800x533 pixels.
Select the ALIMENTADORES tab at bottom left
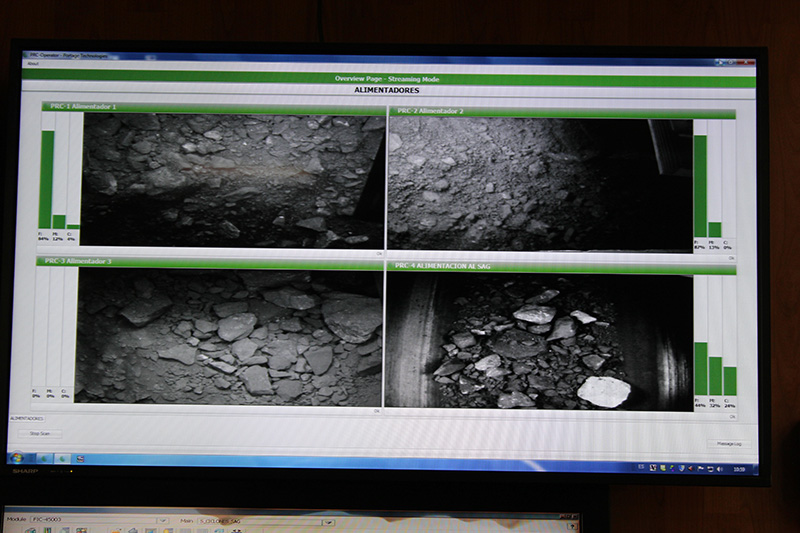(x=27, y=419)
